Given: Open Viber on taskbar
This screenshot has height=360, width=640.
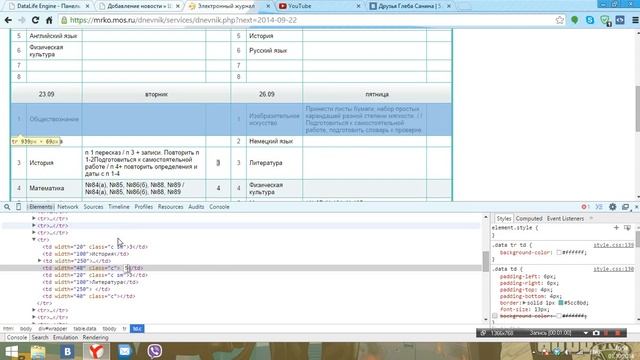Looking at the screenshot, I should coord(155,351).
